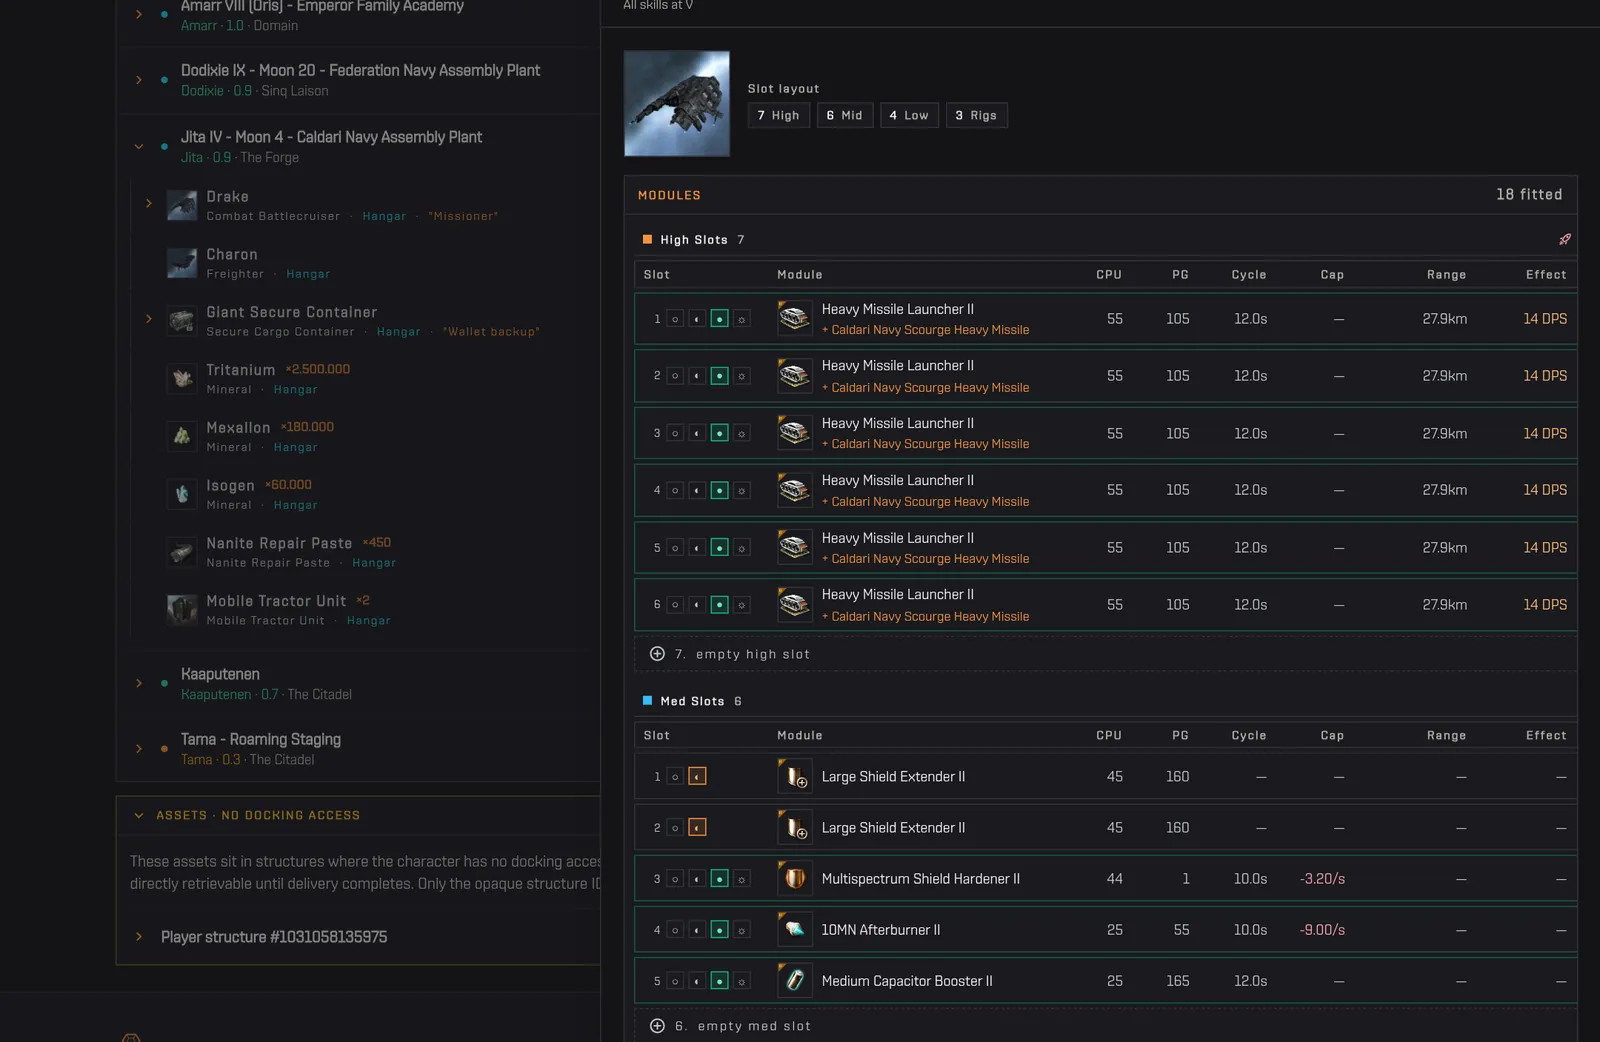Collapse the Jita IV Moon 4 station
The width and height of the screenshot is (1600, 1042).
point(139,146)
